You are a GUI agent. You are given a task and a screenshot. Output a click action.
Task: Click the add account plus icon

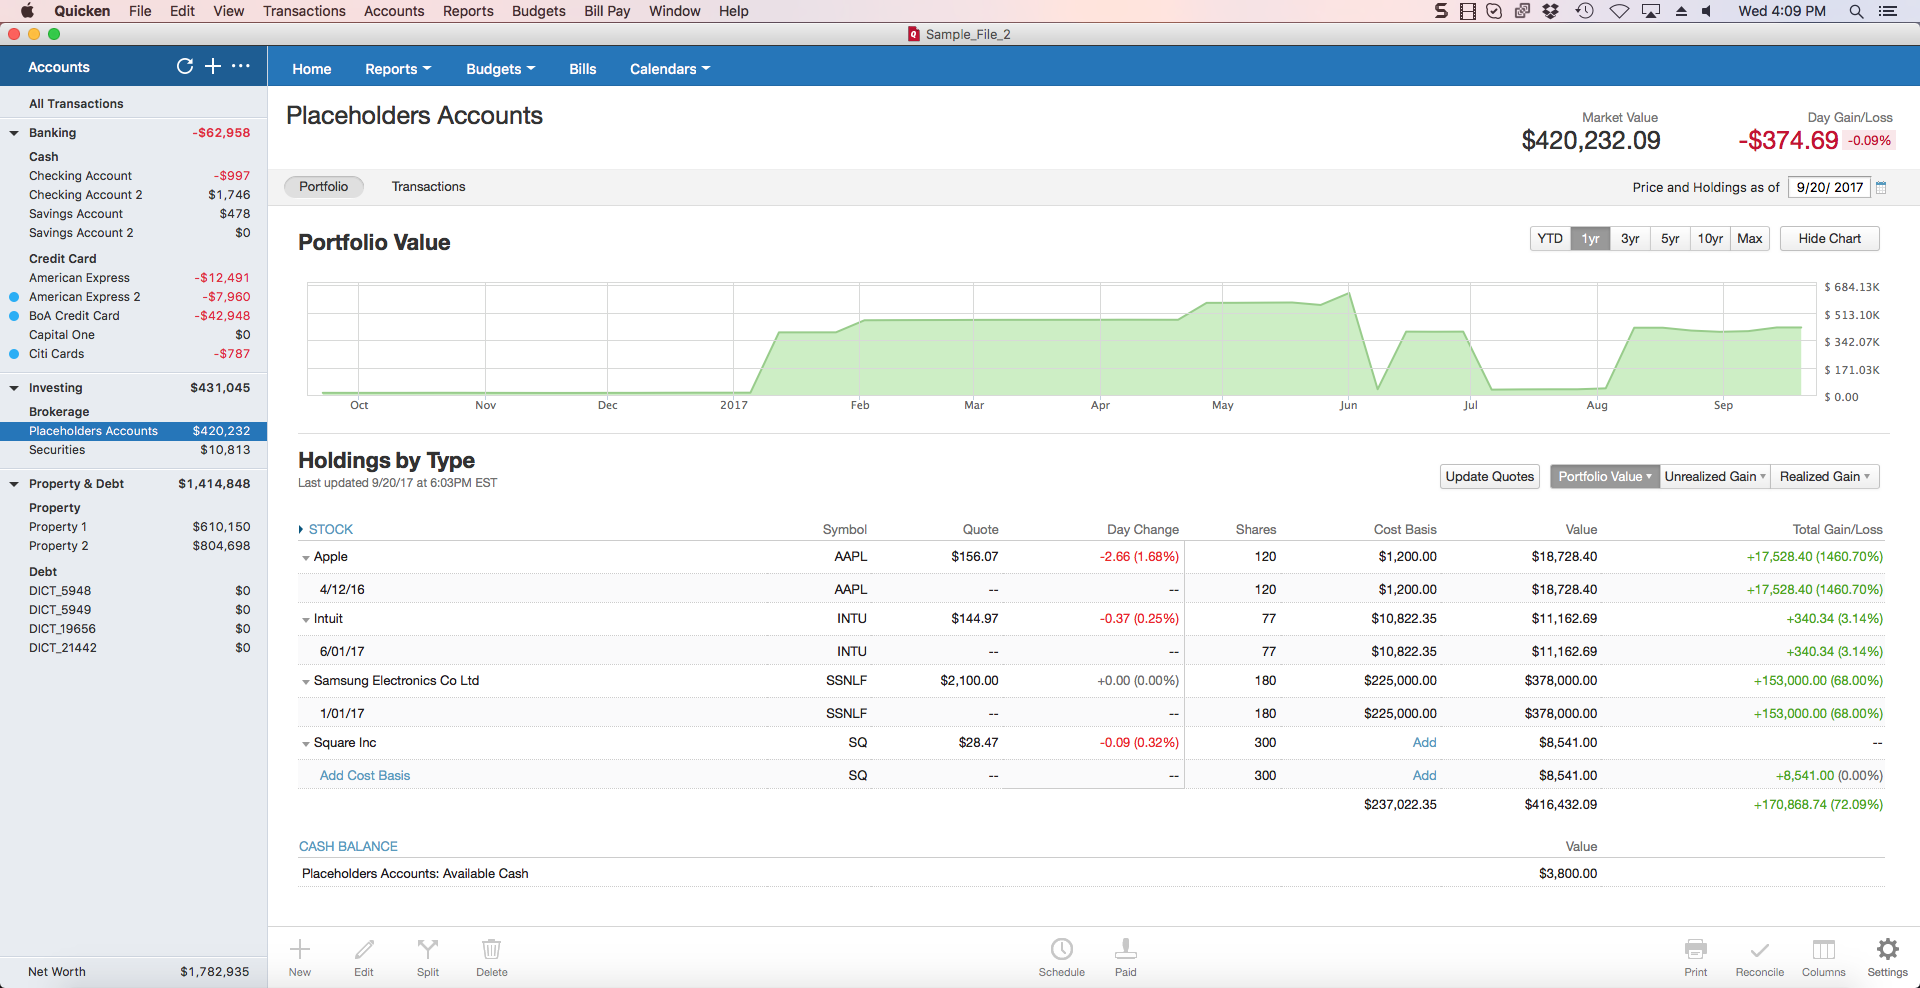pyautogui.click(x=213, y=66)
